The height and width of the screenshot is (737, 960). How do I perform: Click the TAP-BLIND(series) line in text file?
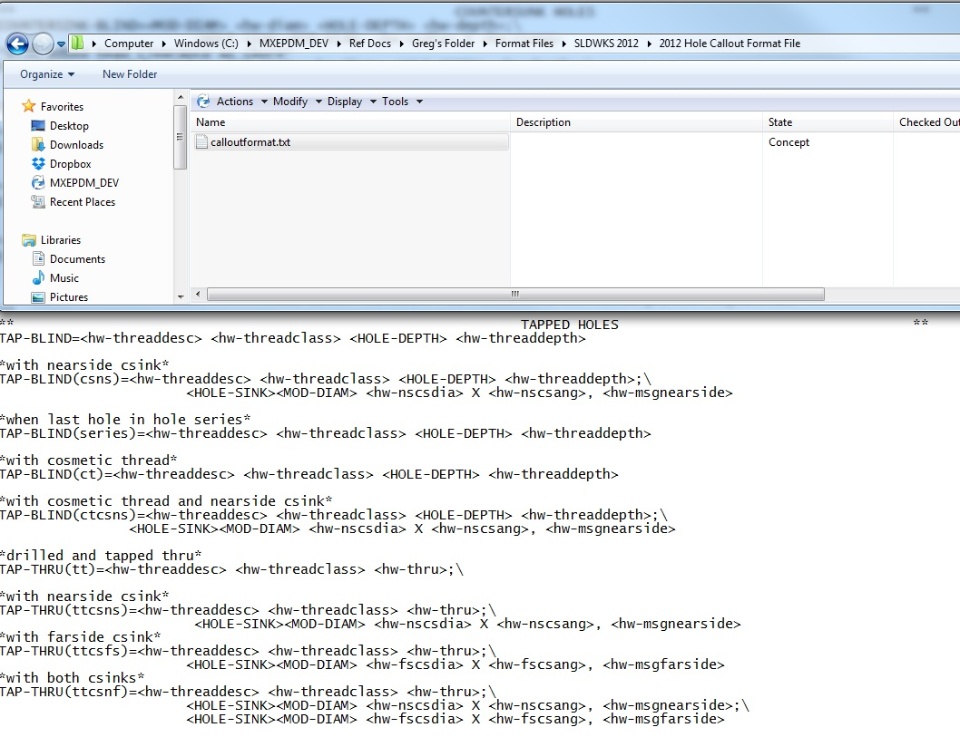[x=325, y=433]
